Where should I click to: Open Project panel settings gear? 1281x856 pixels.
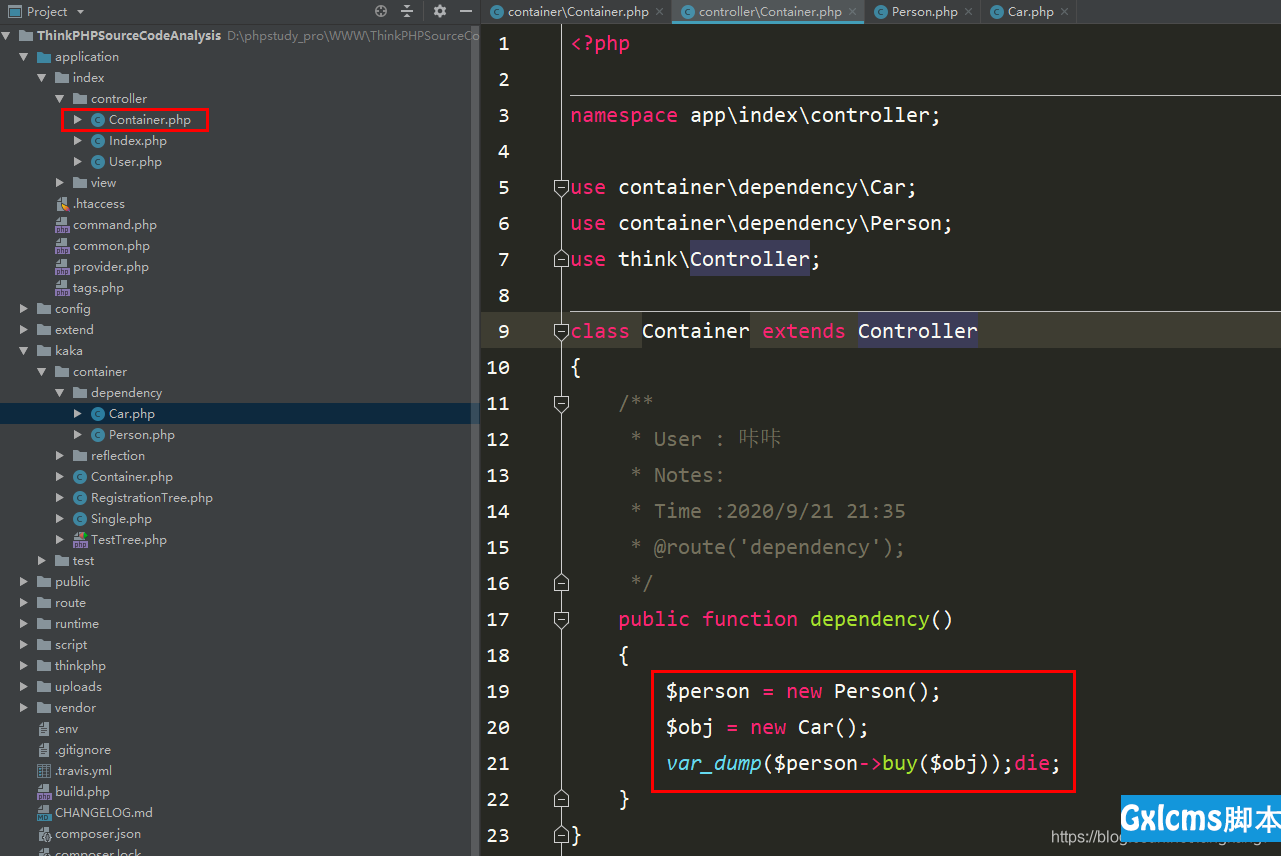[440, 11]
